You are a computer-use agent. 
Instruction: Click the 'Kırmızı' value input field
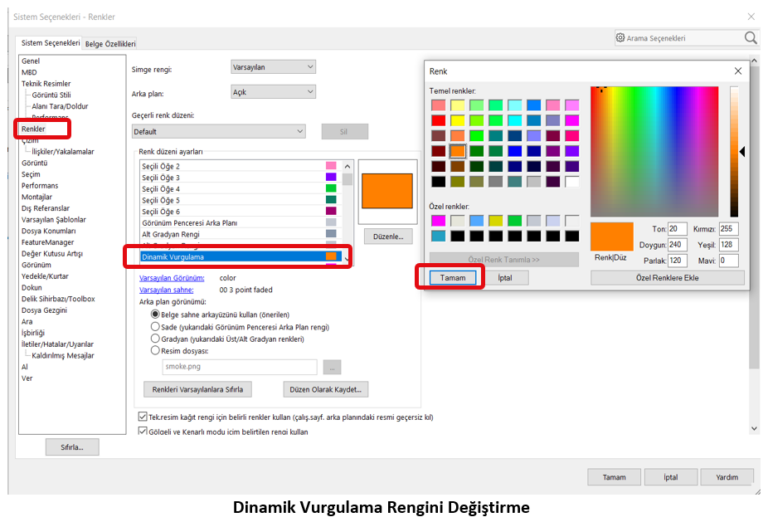[x=728, y=229]
